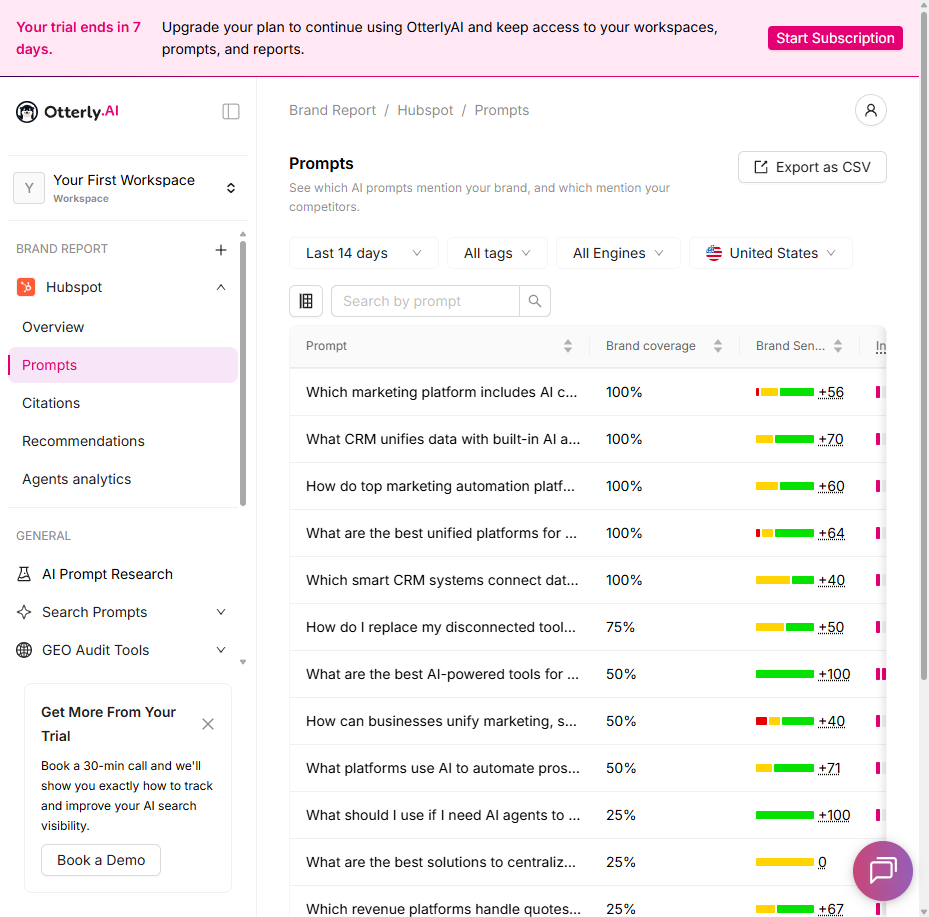929x917 pixels.
Task: Open sentiment score 0 for centralize prompt
Action: coord(822,862)
